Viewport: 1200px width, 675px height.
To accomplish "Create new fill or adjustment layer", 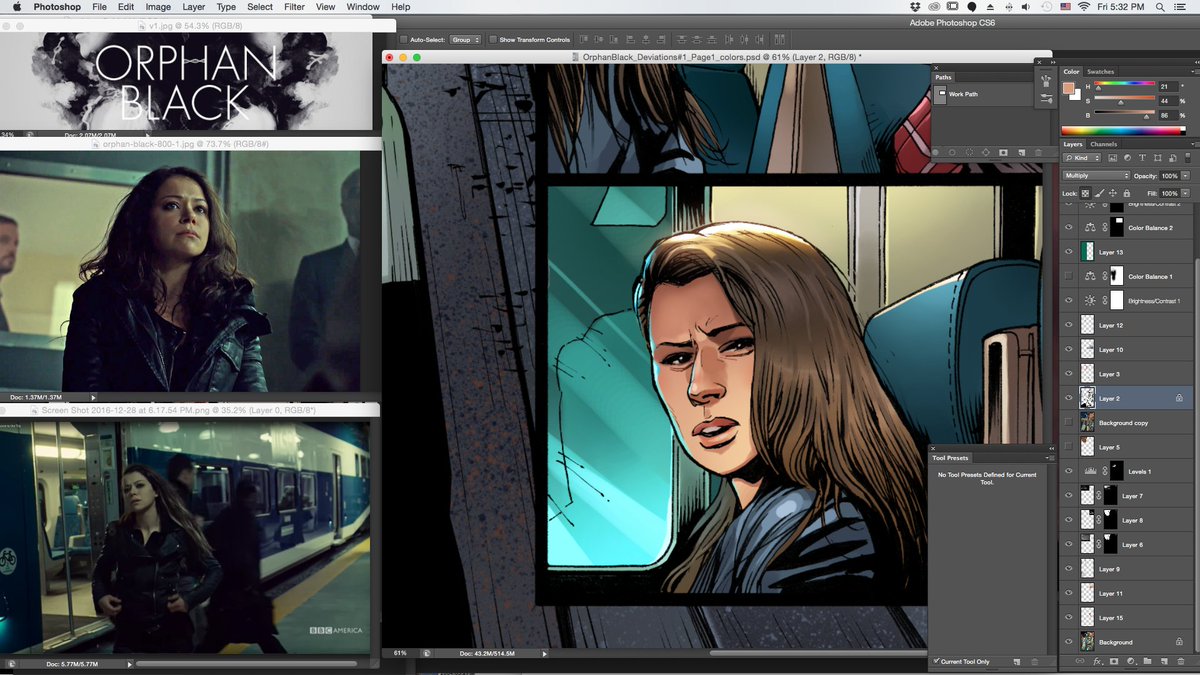I will click(1131, 661).
